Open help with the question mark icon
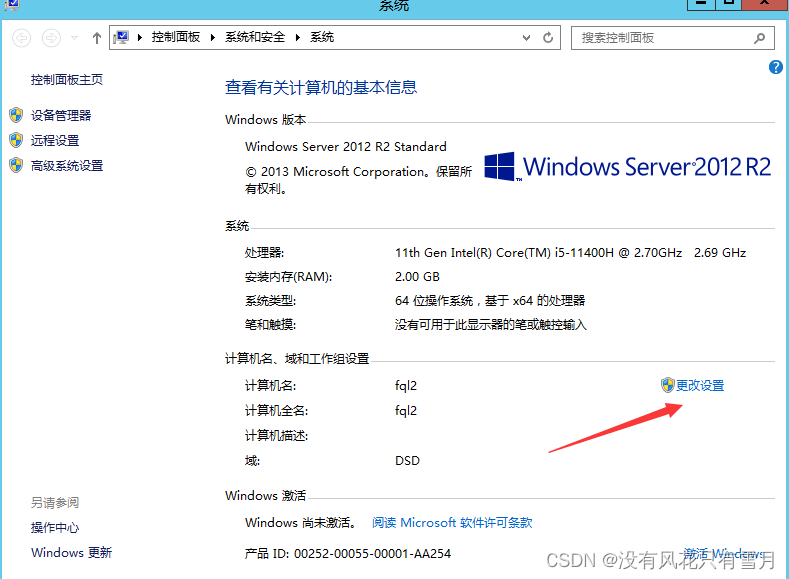Screen dimensions: 789x579 775,67
